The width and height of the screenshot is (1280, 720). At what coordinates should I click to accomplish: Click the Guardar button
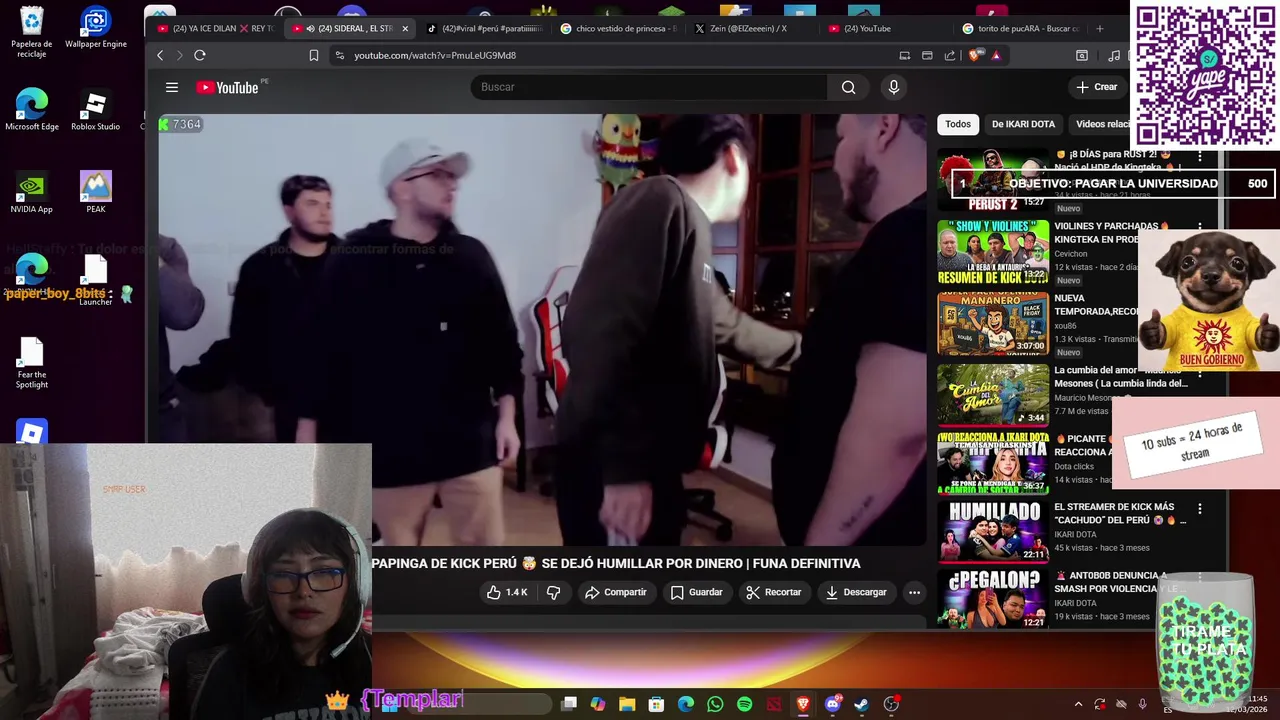click(x=696, y=592)
